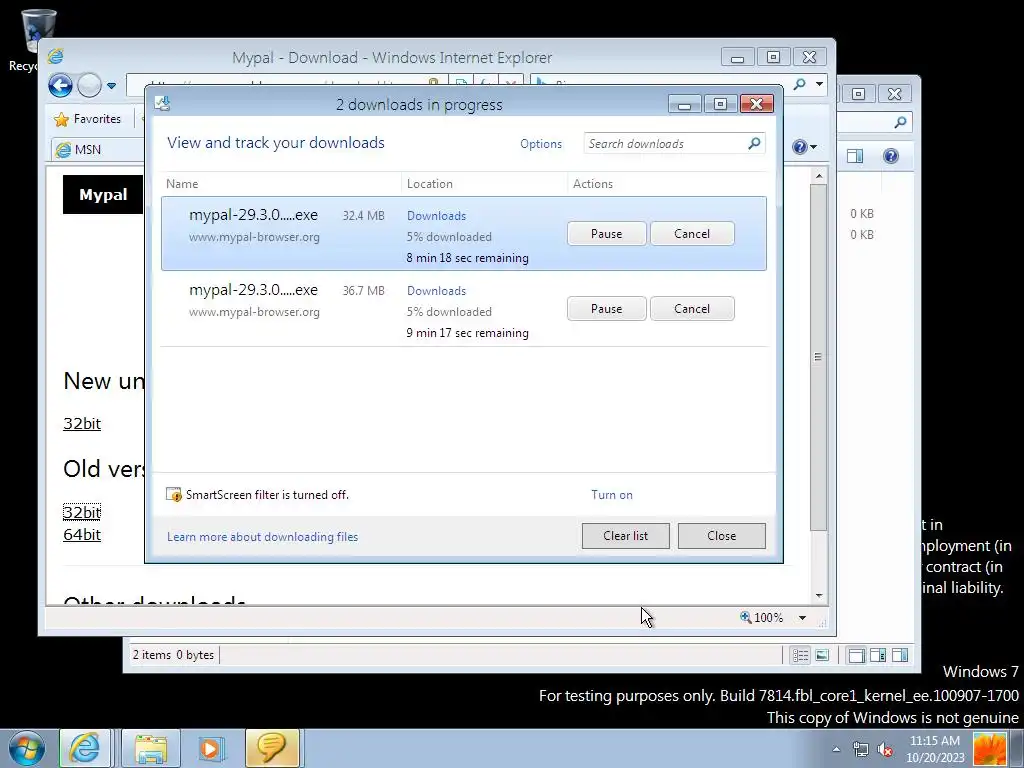Click Internet Explorer search magnifier icon
This screenshot has height=768, width=1024.
(799, 84)
